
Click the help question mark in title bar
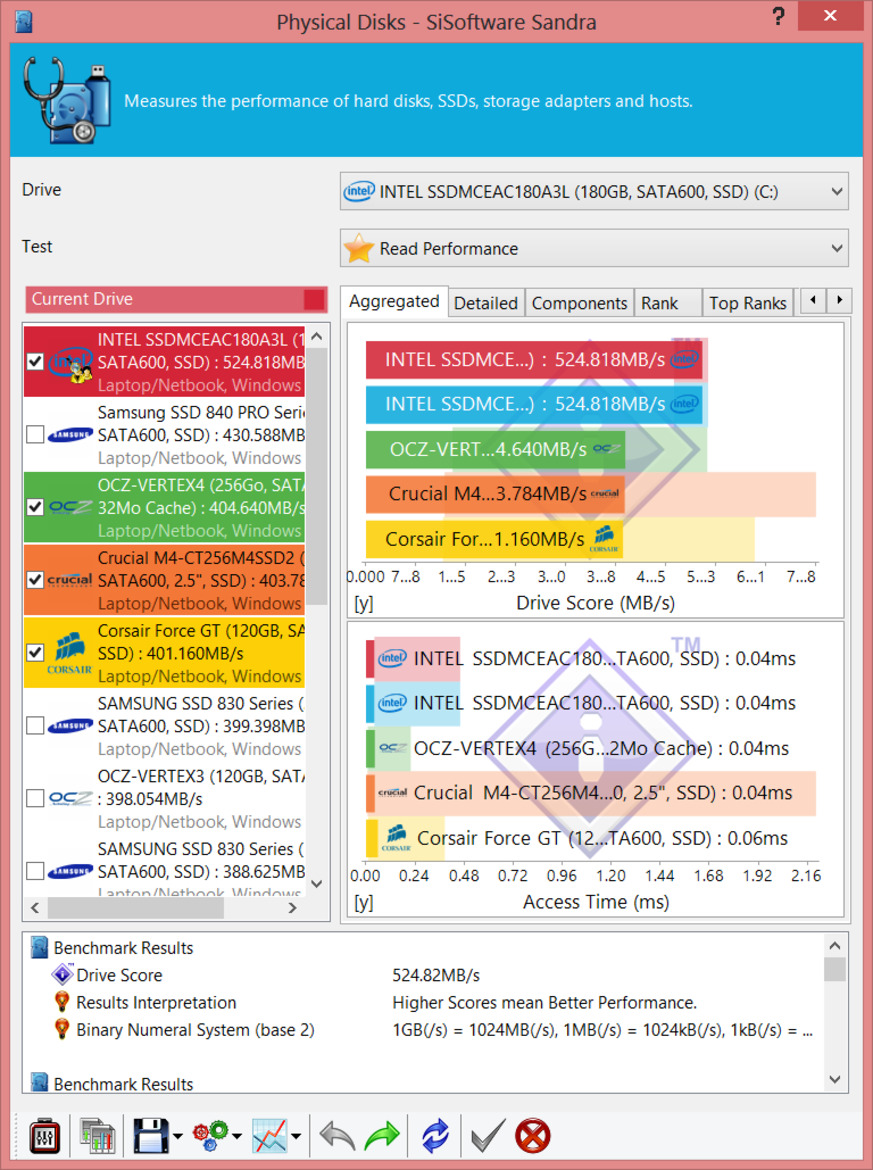(x=778, y=16)
